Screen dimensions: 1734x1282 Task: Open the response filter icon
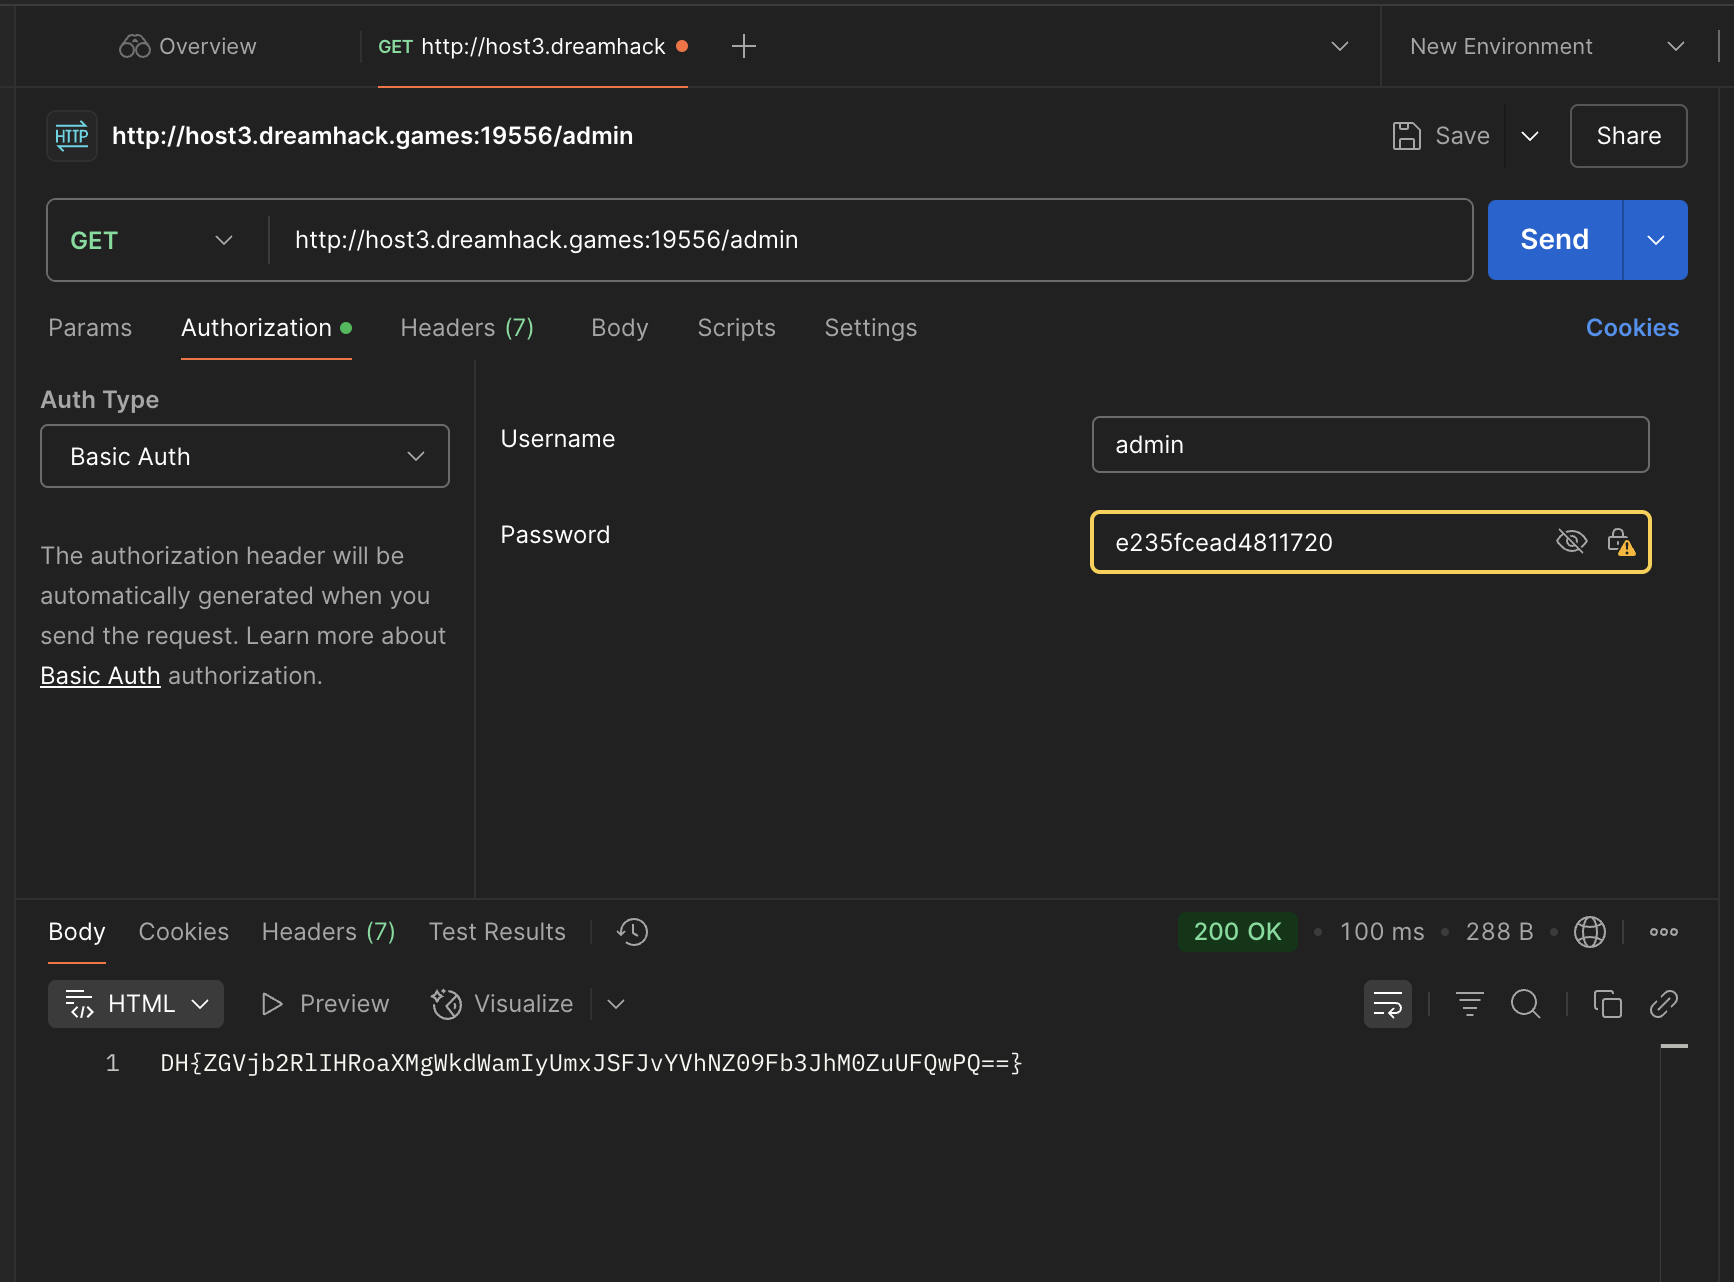1469,1004
